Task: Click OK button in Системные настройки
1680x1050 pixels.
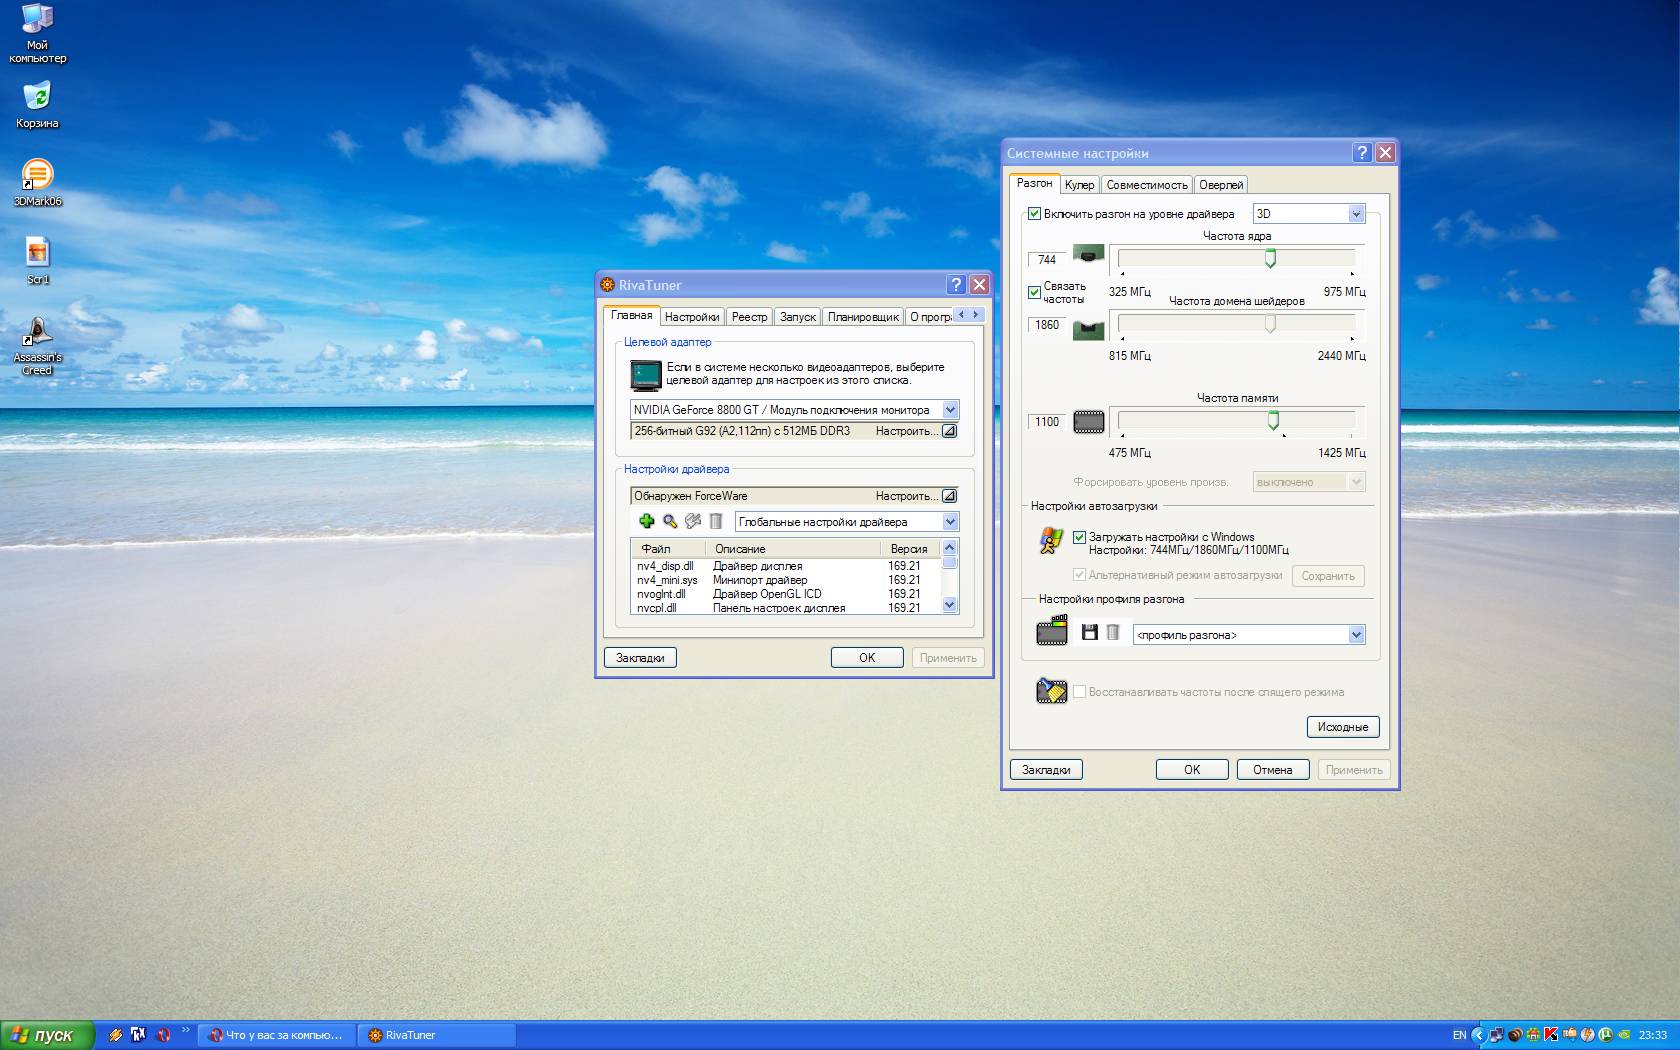Action: pos(1192,769)
